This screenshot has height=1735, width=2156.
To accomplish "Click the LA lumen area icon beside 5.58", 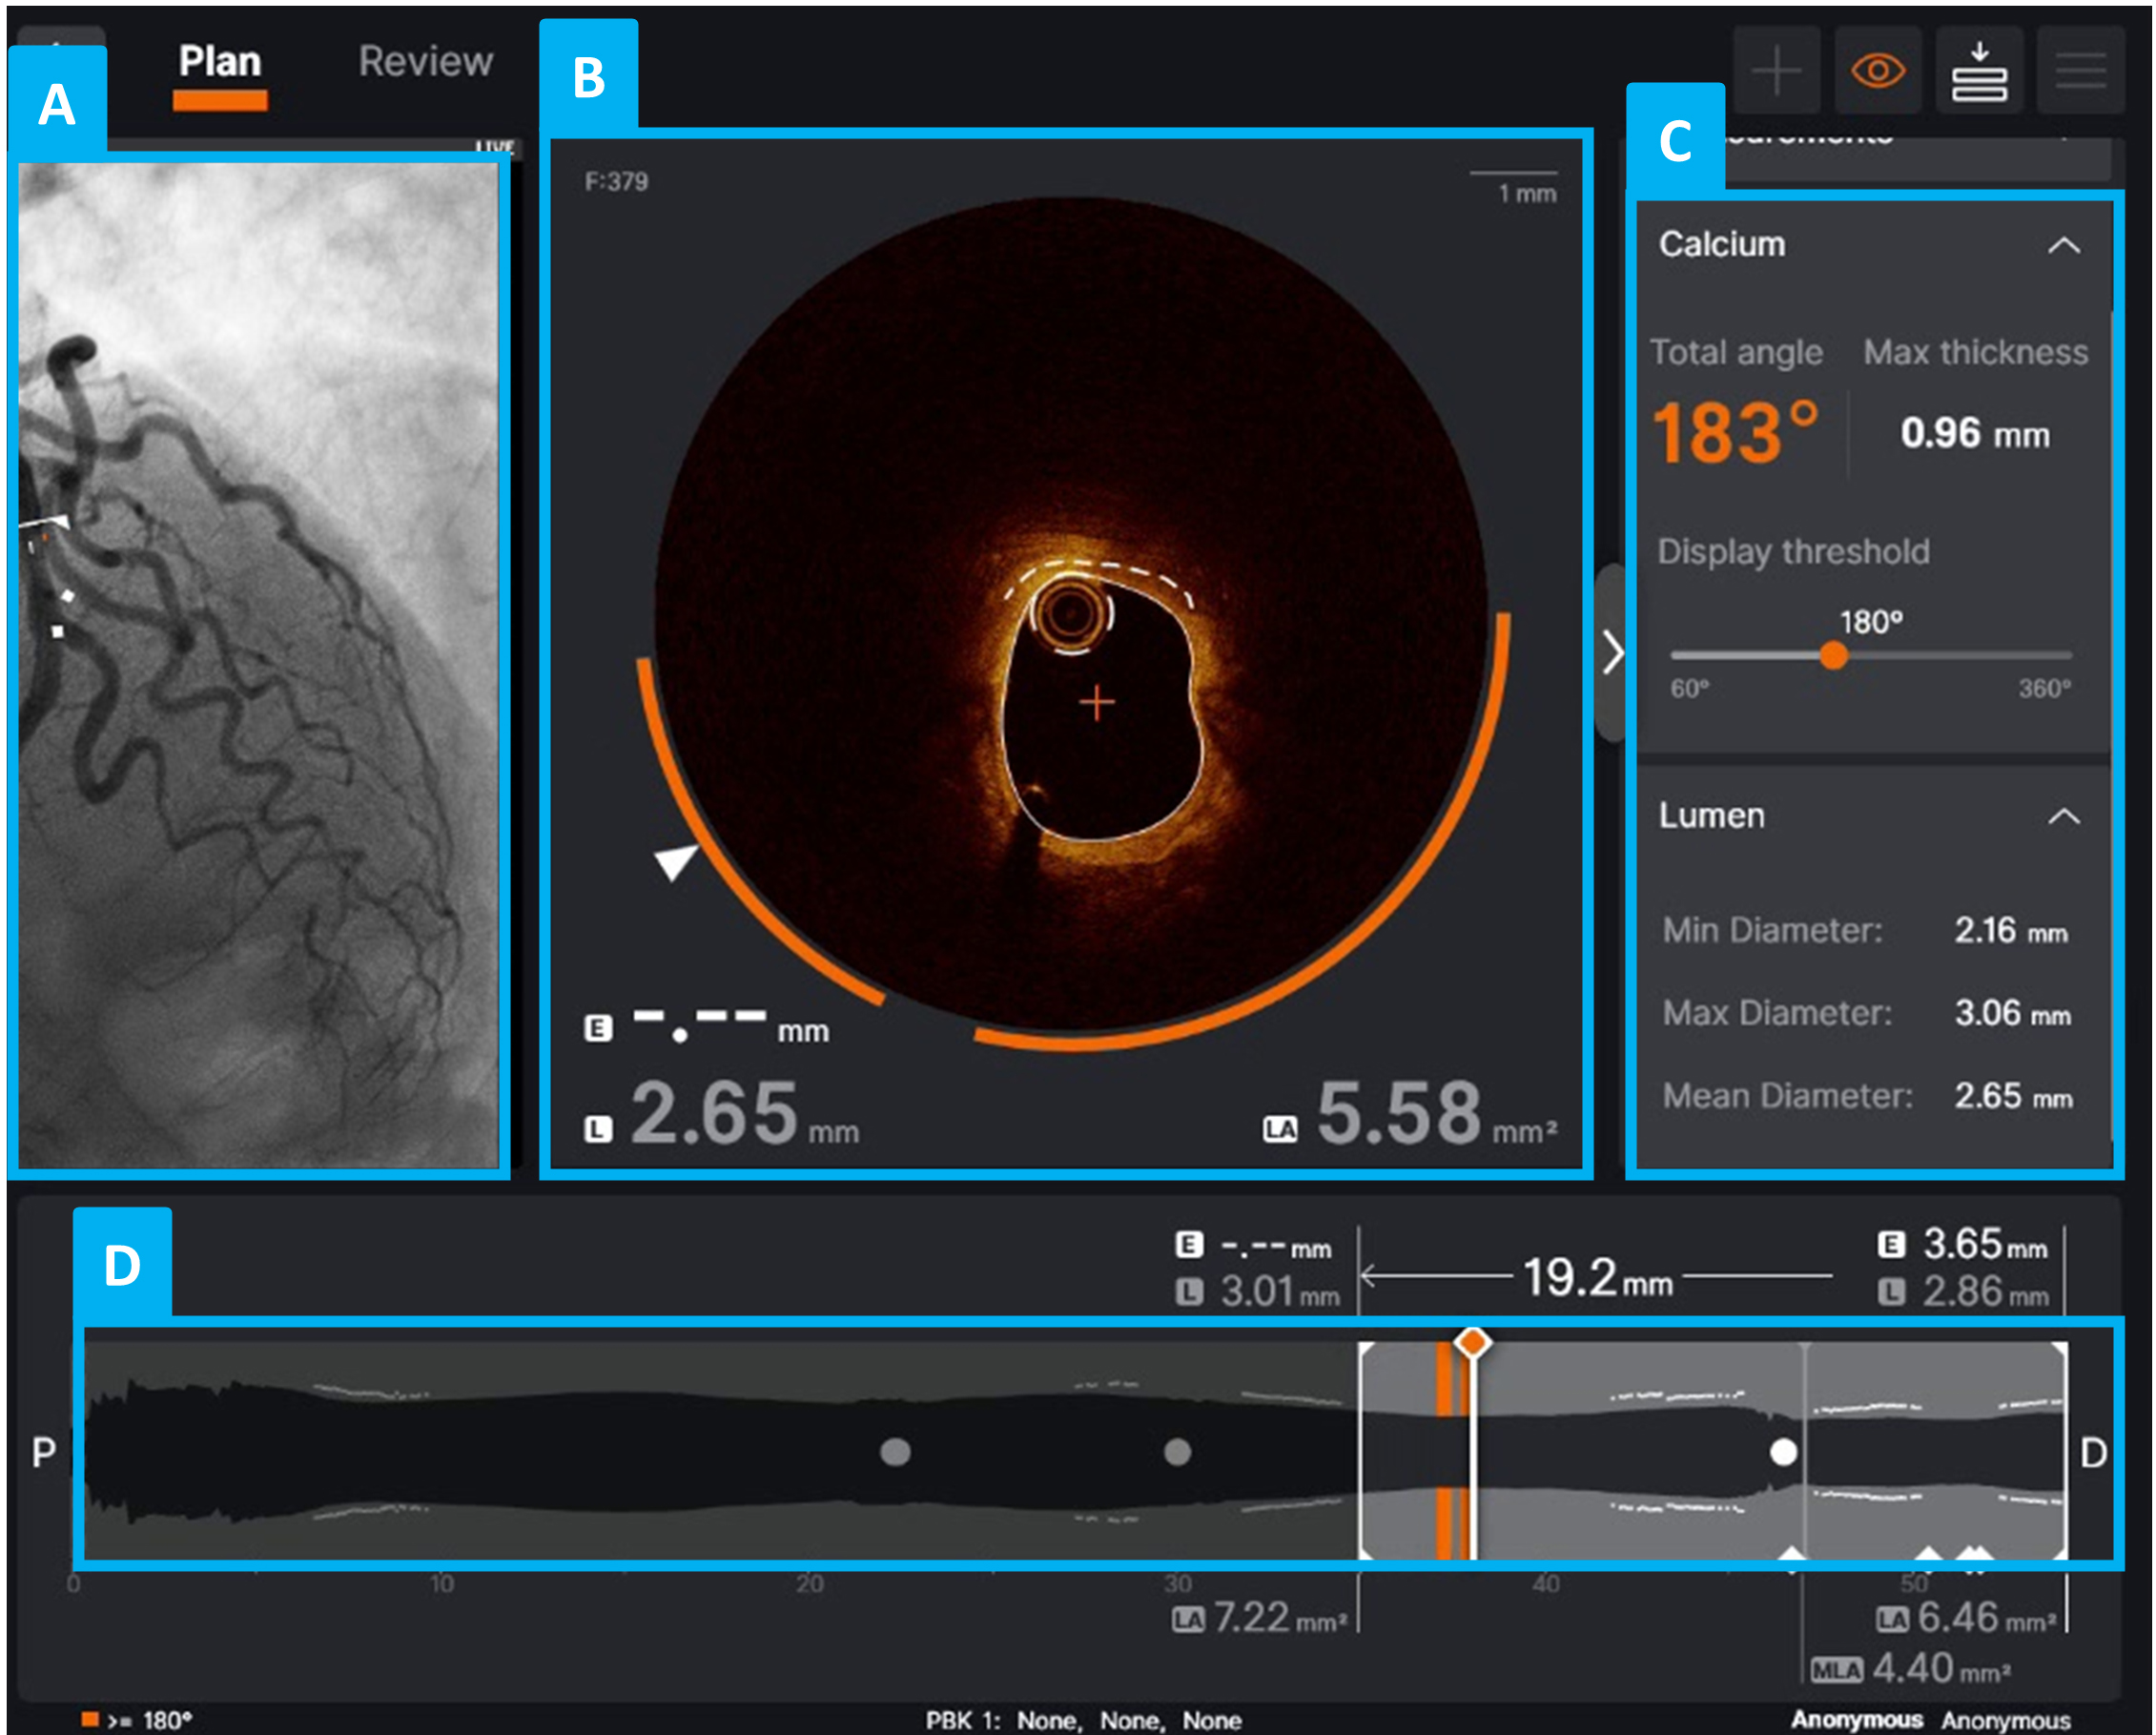I will pos(1279,1130).
